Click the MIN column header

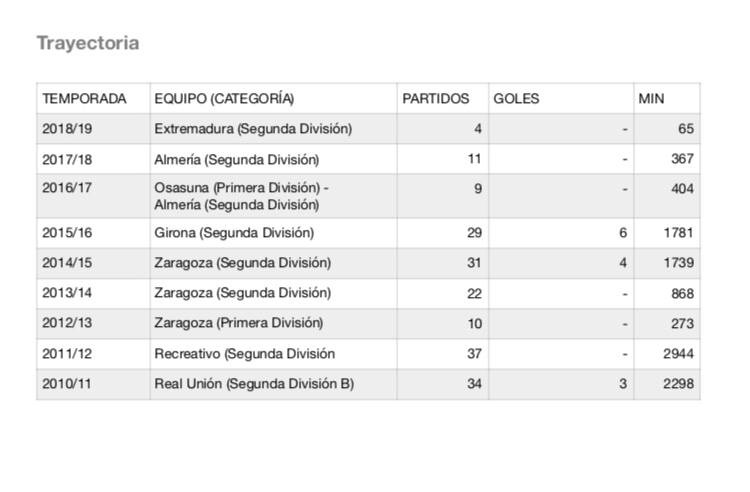[651, 99]
